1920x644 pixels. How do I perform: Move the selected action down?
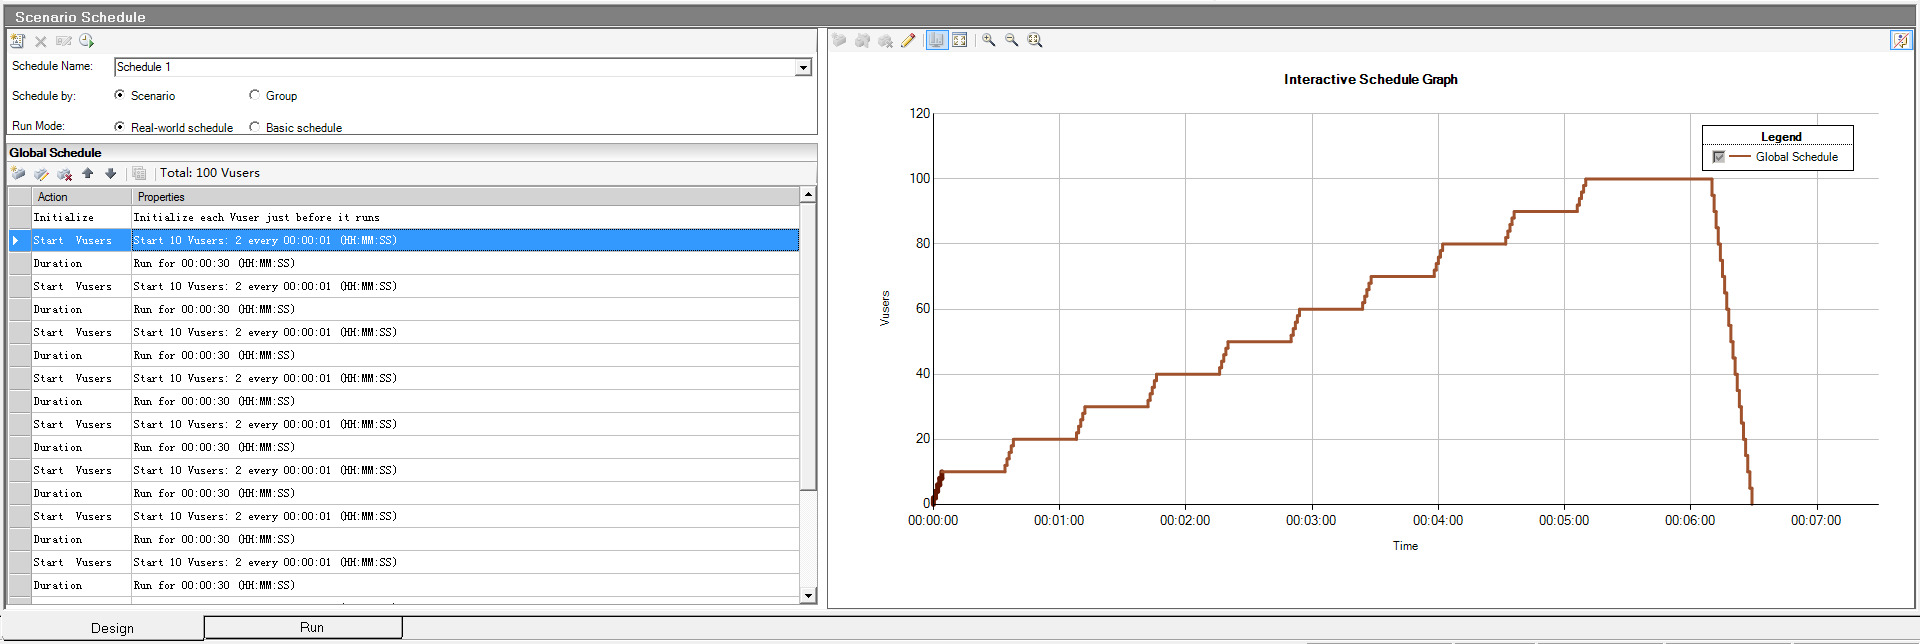(x=110, y=174)
